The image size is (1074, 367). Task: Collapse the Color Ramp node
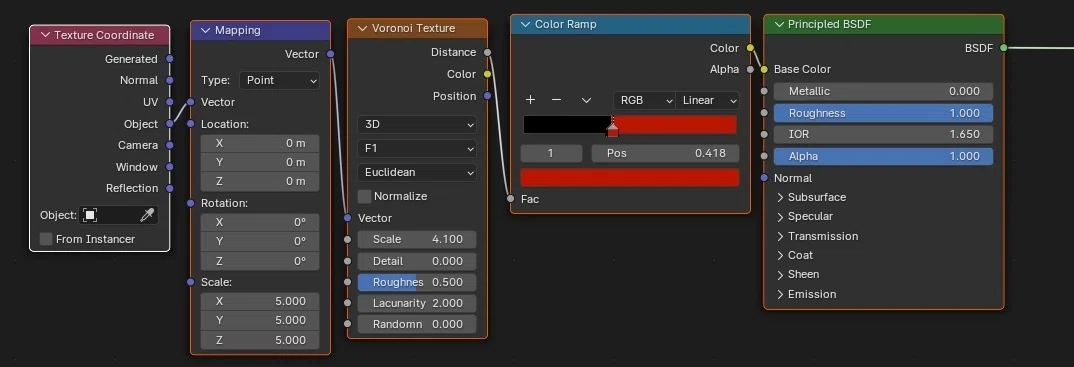coord(526,24)
